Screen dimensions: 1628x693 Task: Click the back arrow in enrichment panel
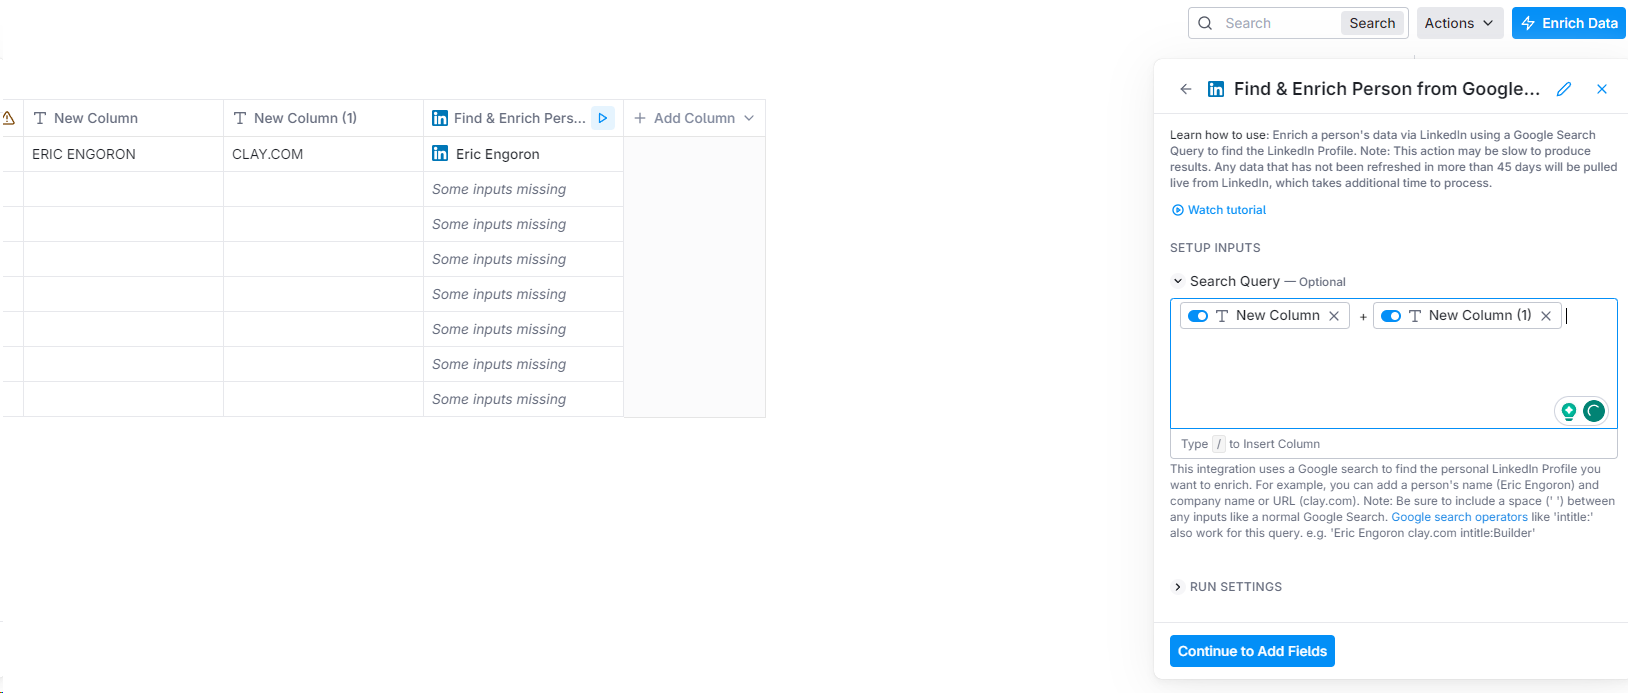click(x=1185, y=89)
